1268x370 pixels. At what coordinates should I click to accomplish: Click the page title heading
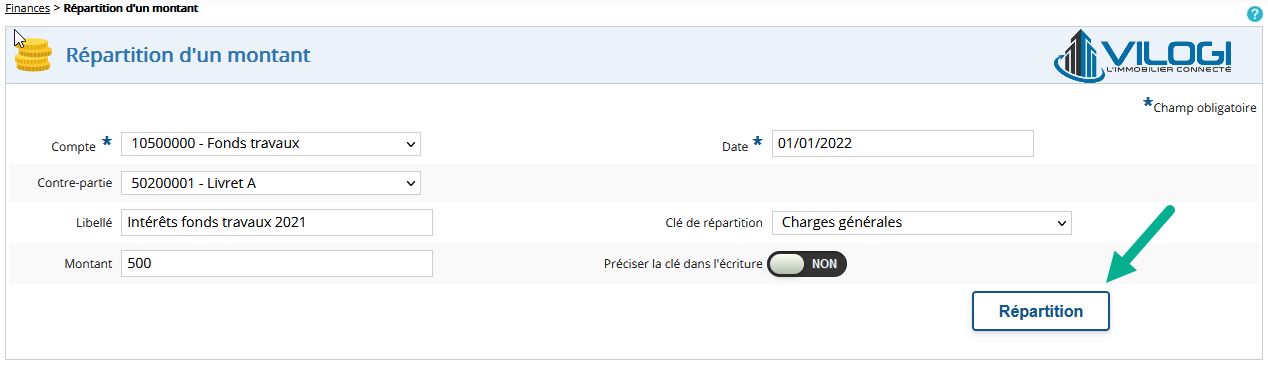coord(188,55)
